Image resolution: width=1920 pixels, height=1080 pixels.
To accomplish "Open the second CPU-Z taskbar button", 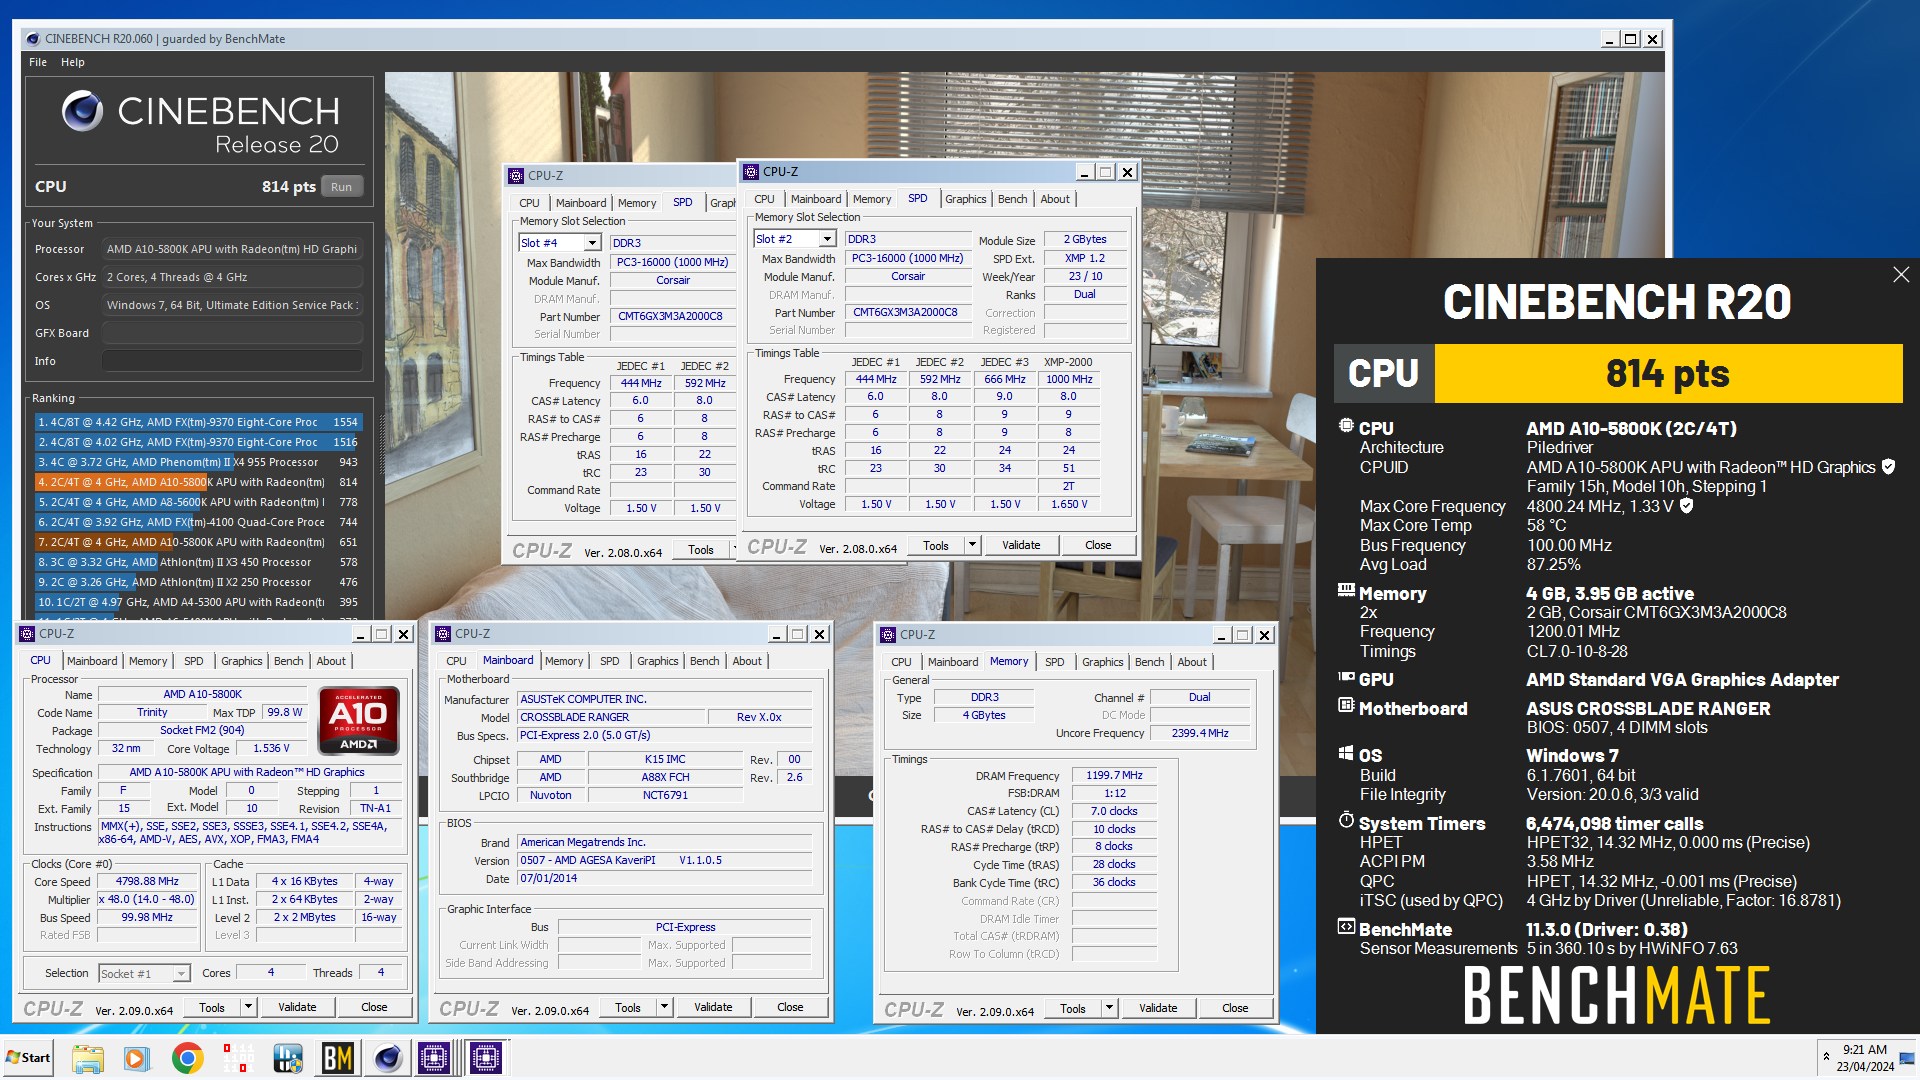I will [x=485, y=1058].
